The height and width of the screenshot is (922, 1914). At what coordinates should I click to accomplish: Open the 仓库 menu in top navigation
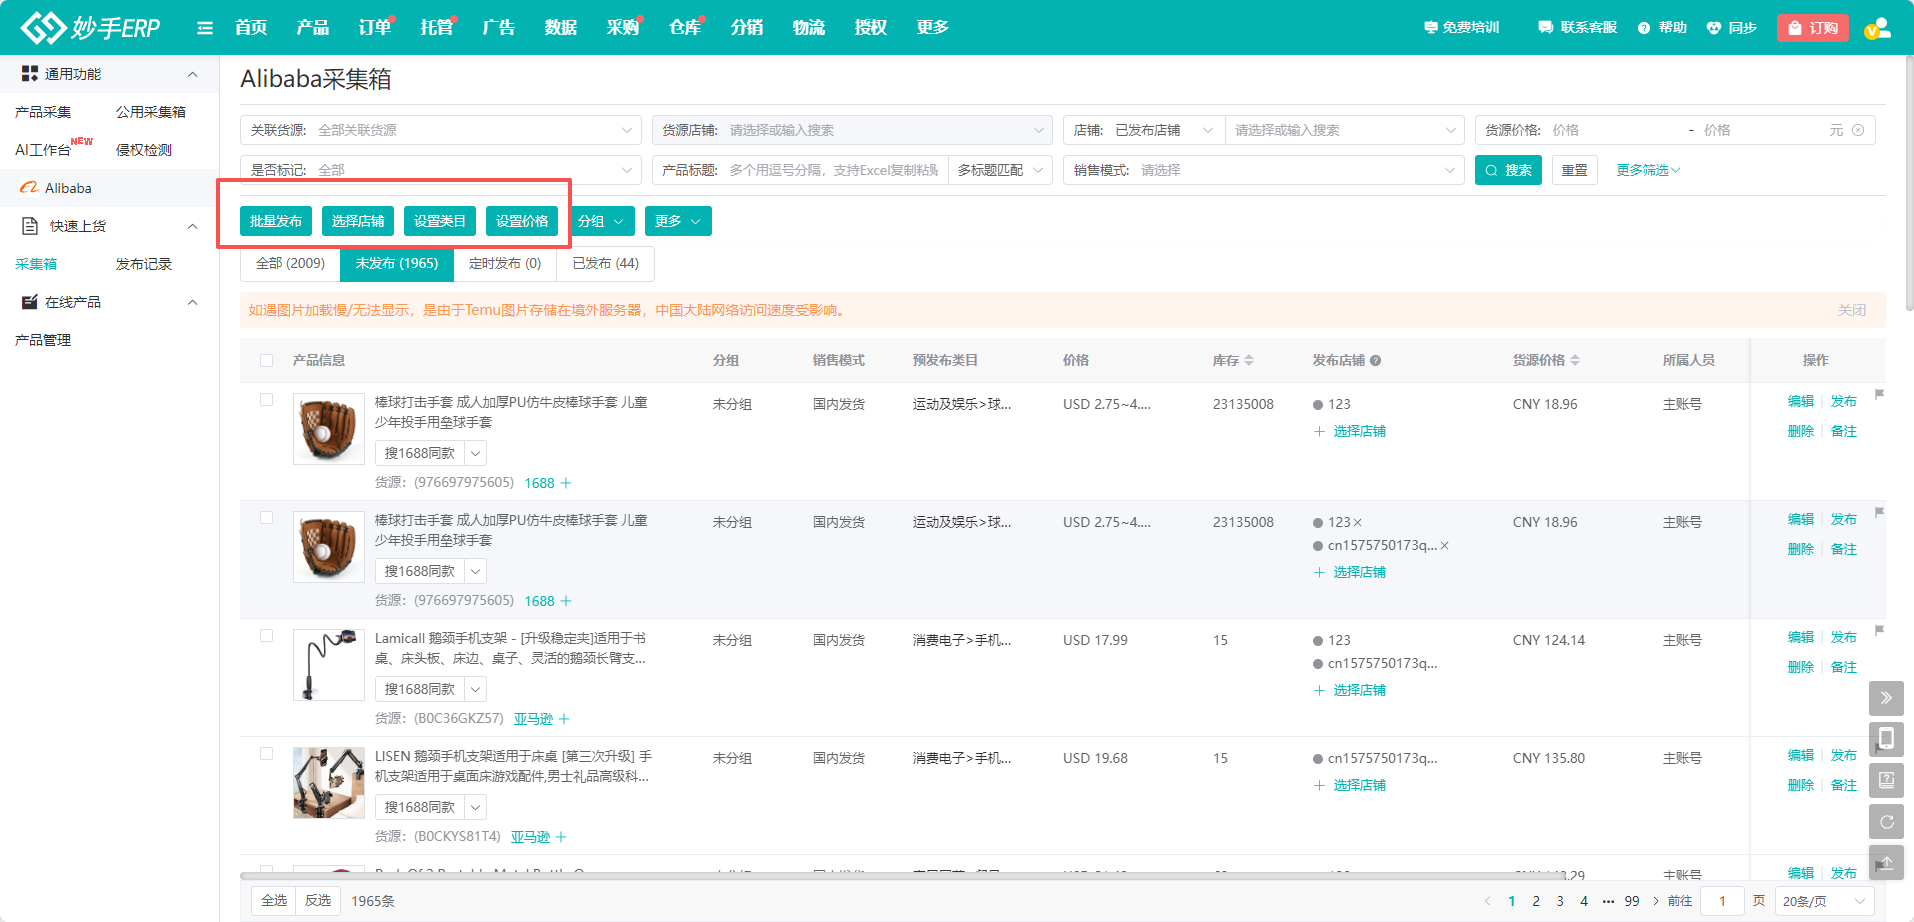click(x=685, y=28)
